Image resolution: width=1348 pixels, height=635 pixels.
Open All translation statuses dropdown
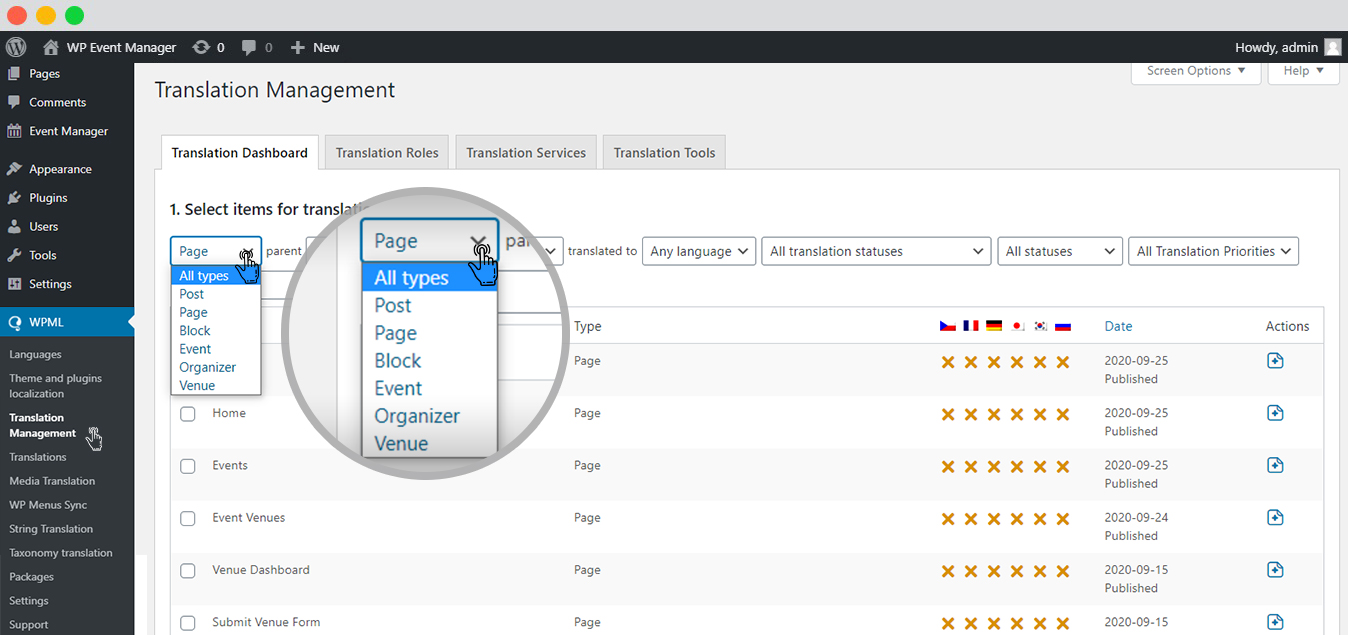click(x=876, y=251)
